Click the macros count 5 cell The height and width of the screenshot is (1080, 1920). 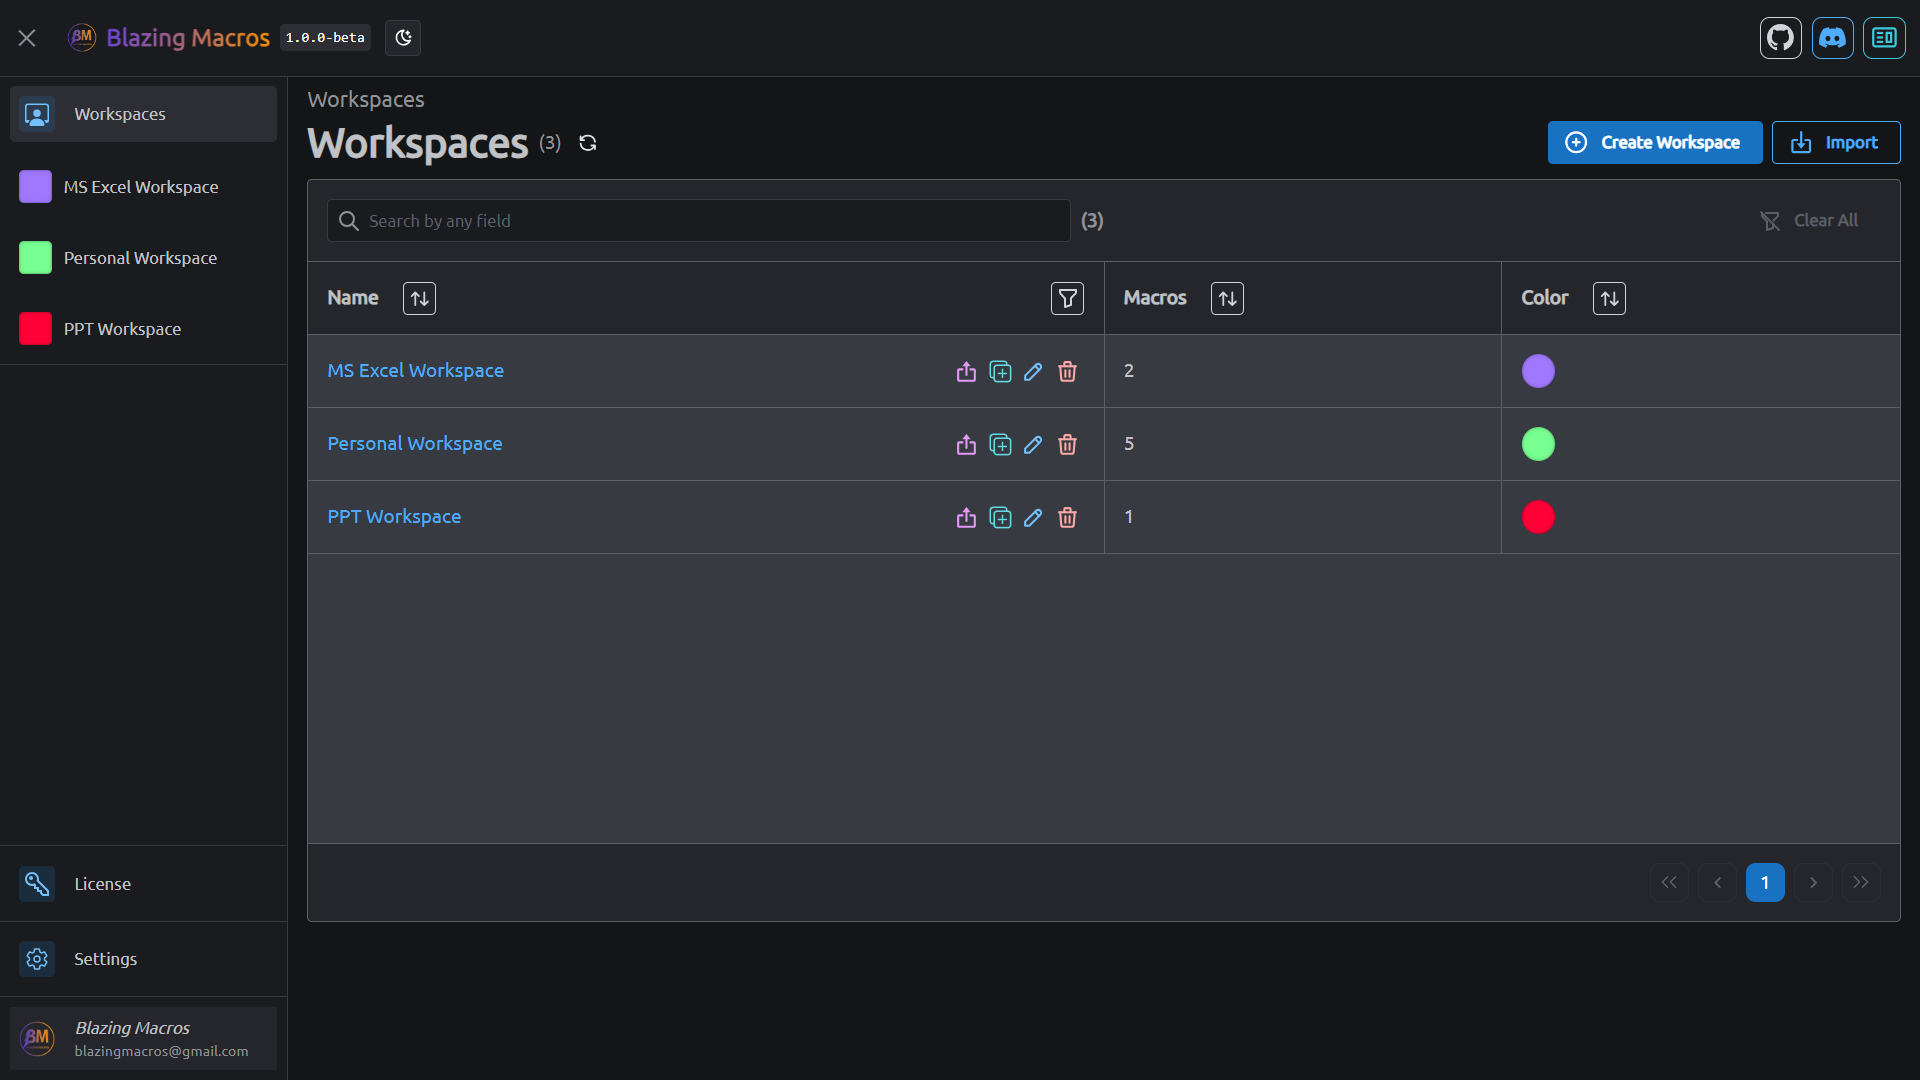point(1302,444)
